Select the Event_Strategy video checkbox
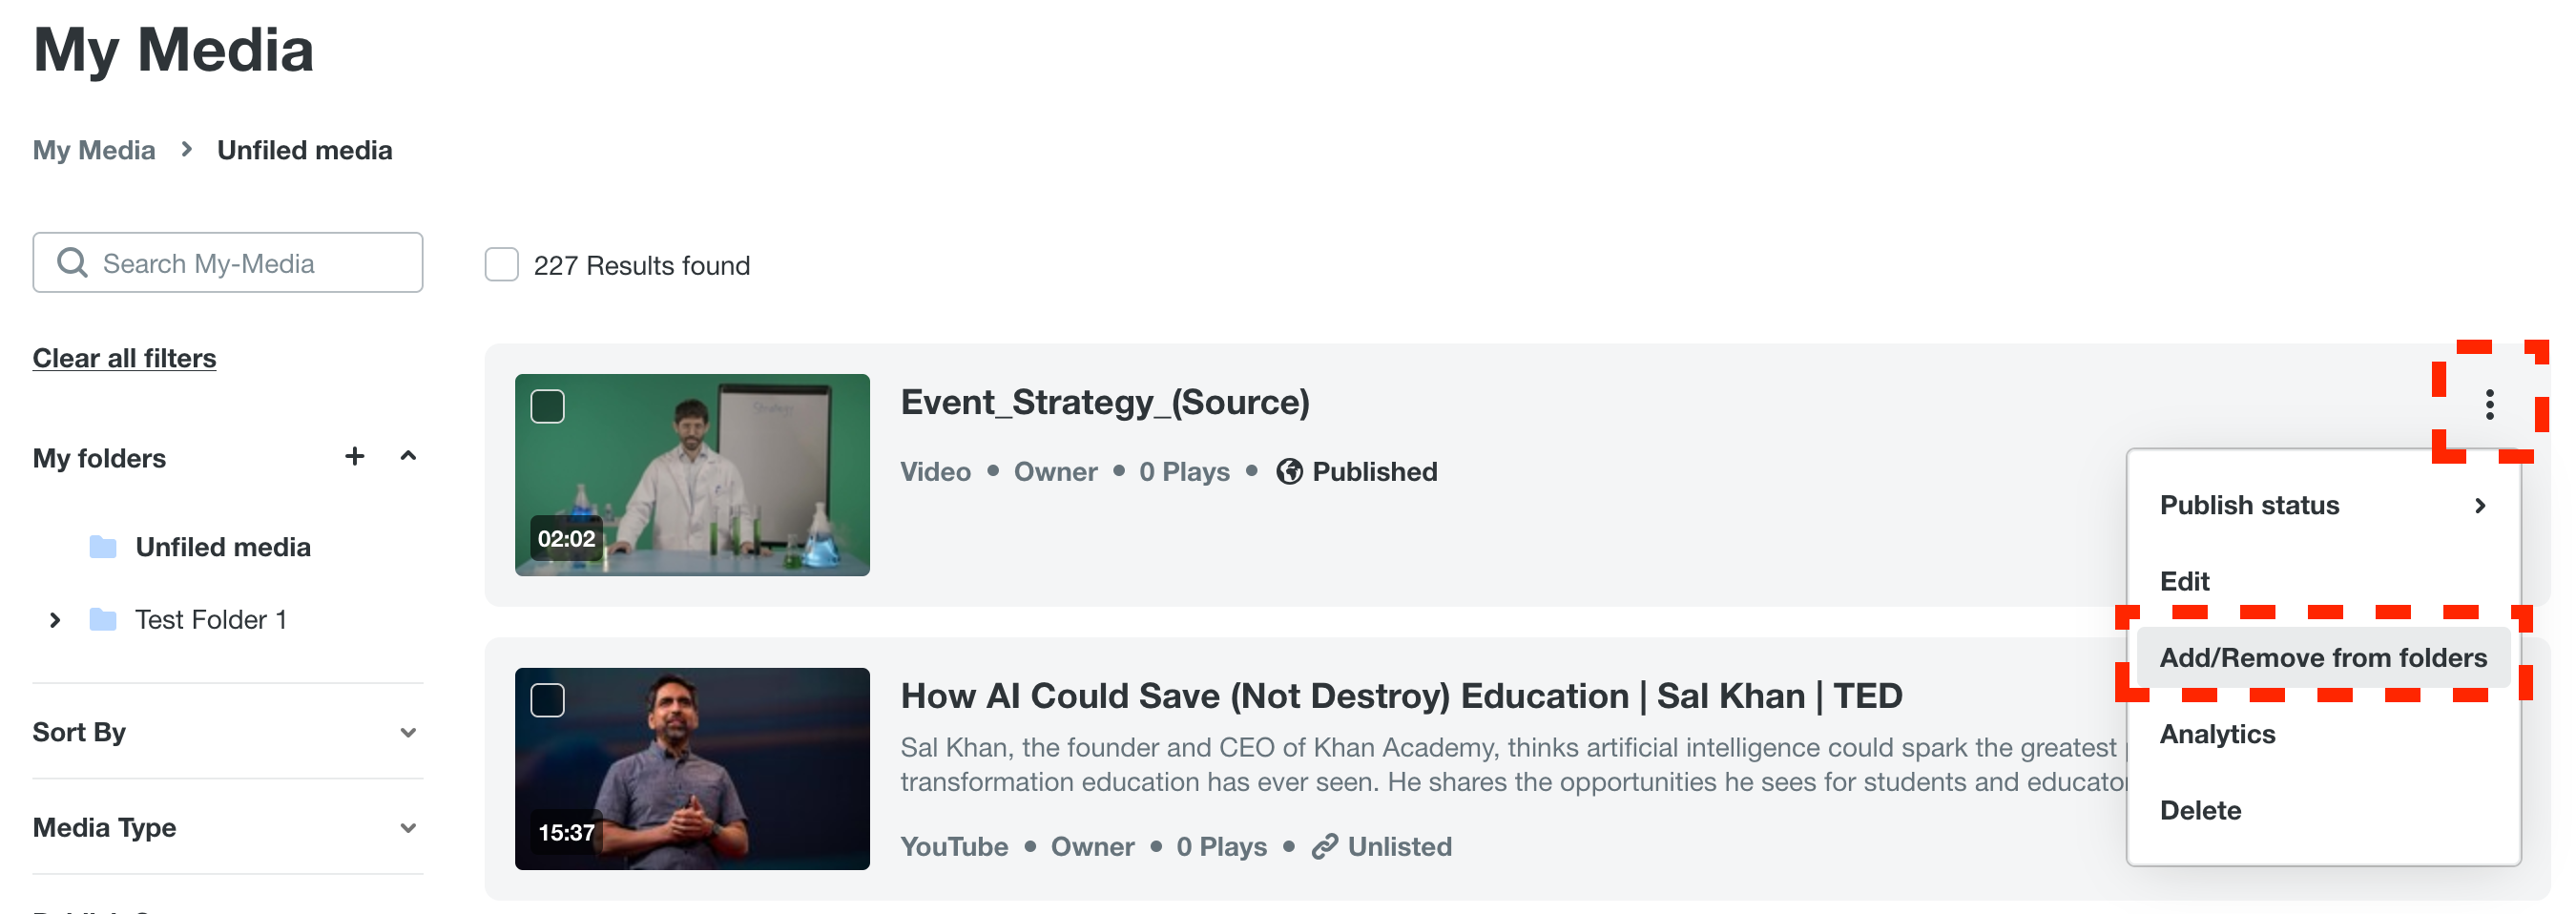 click(548, 407)
